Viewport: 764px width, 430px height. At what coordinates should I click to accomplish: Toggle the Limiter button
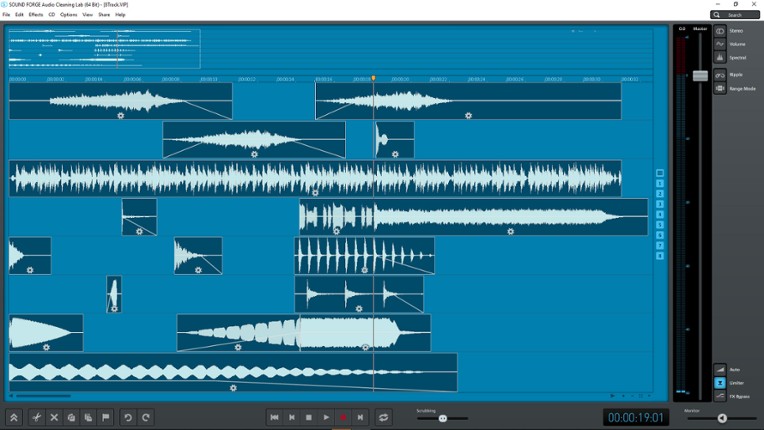(x=720, y=383)
